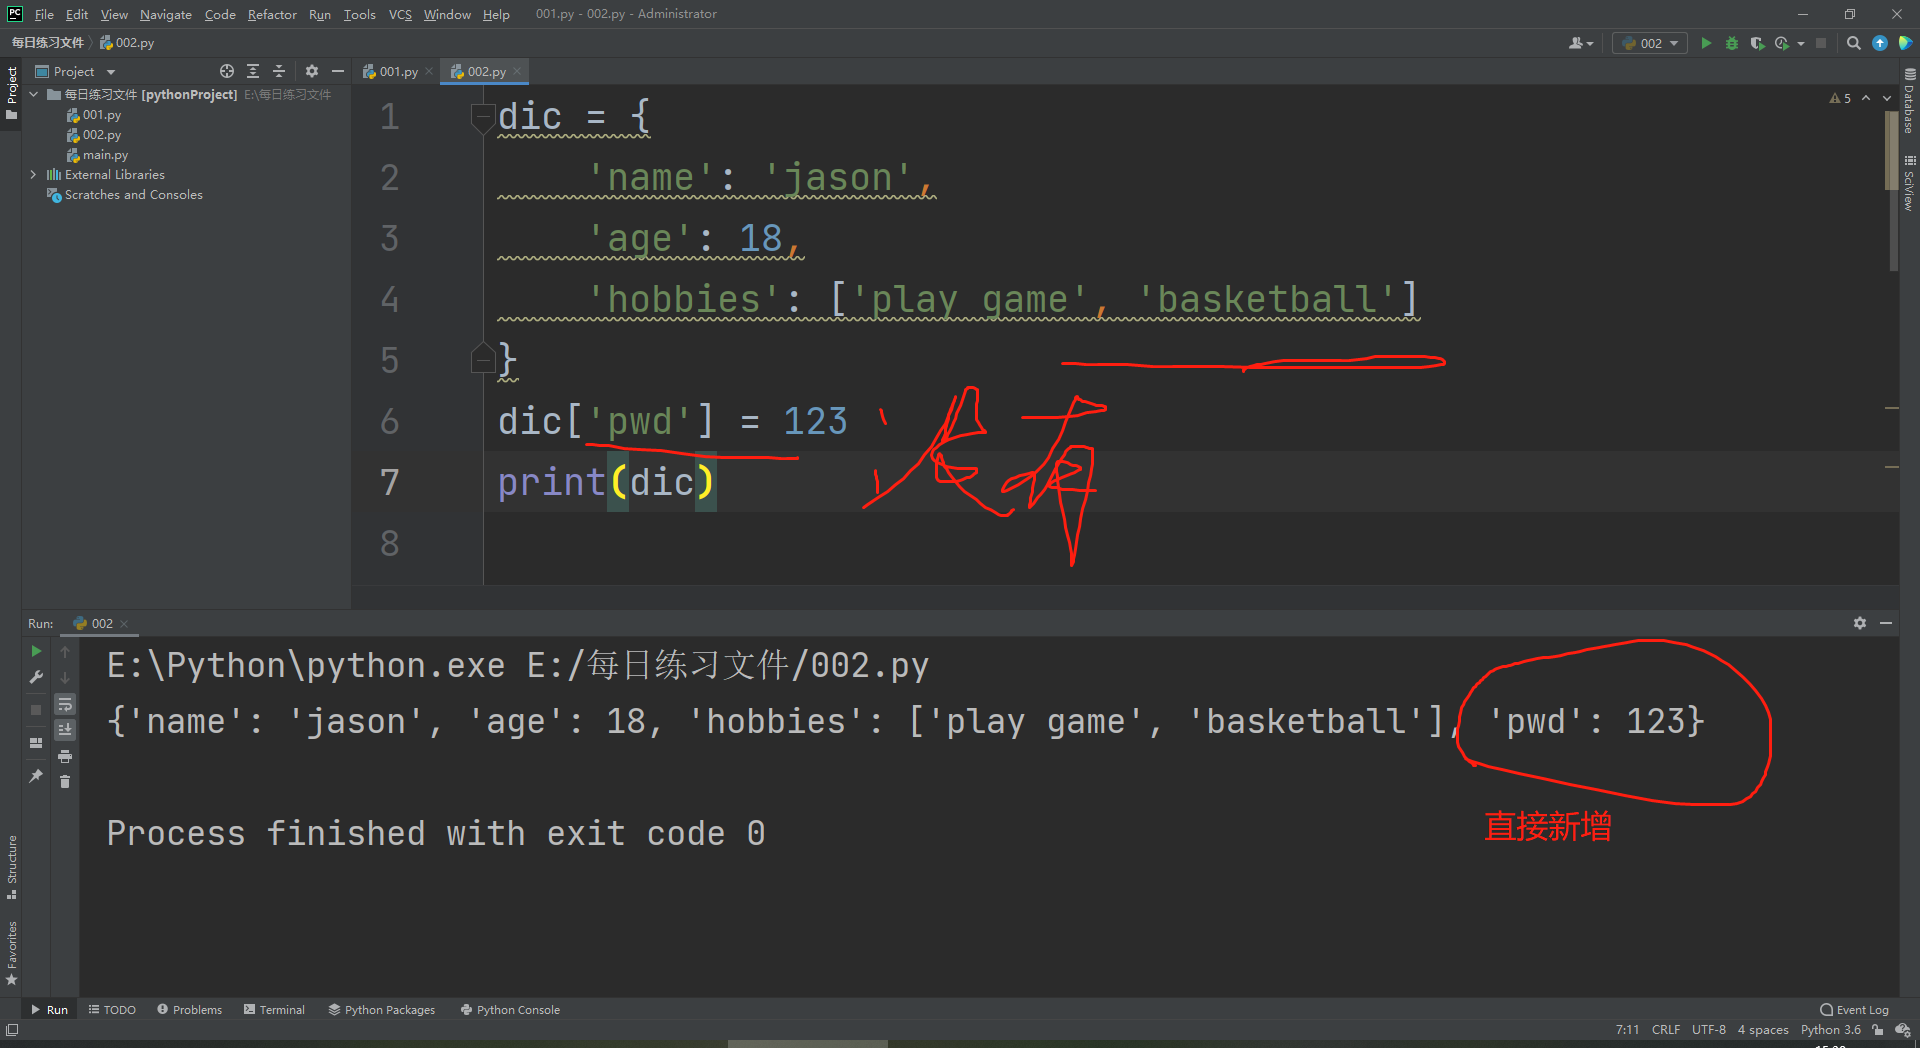The image size is (1920, 1048).
Task: Close the 001.py editor tab
Action: pos(429,71)
